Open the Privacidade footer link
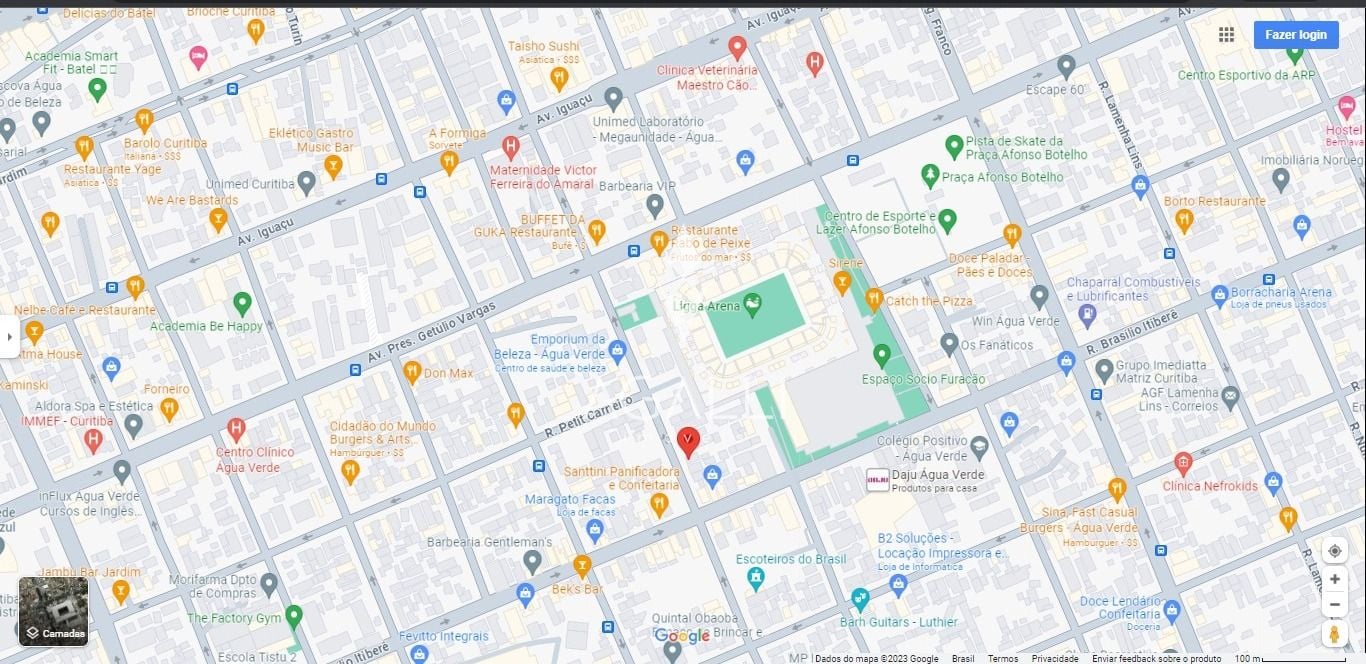The width and height of the screenshot is (1366, 664). point(1055,658)
